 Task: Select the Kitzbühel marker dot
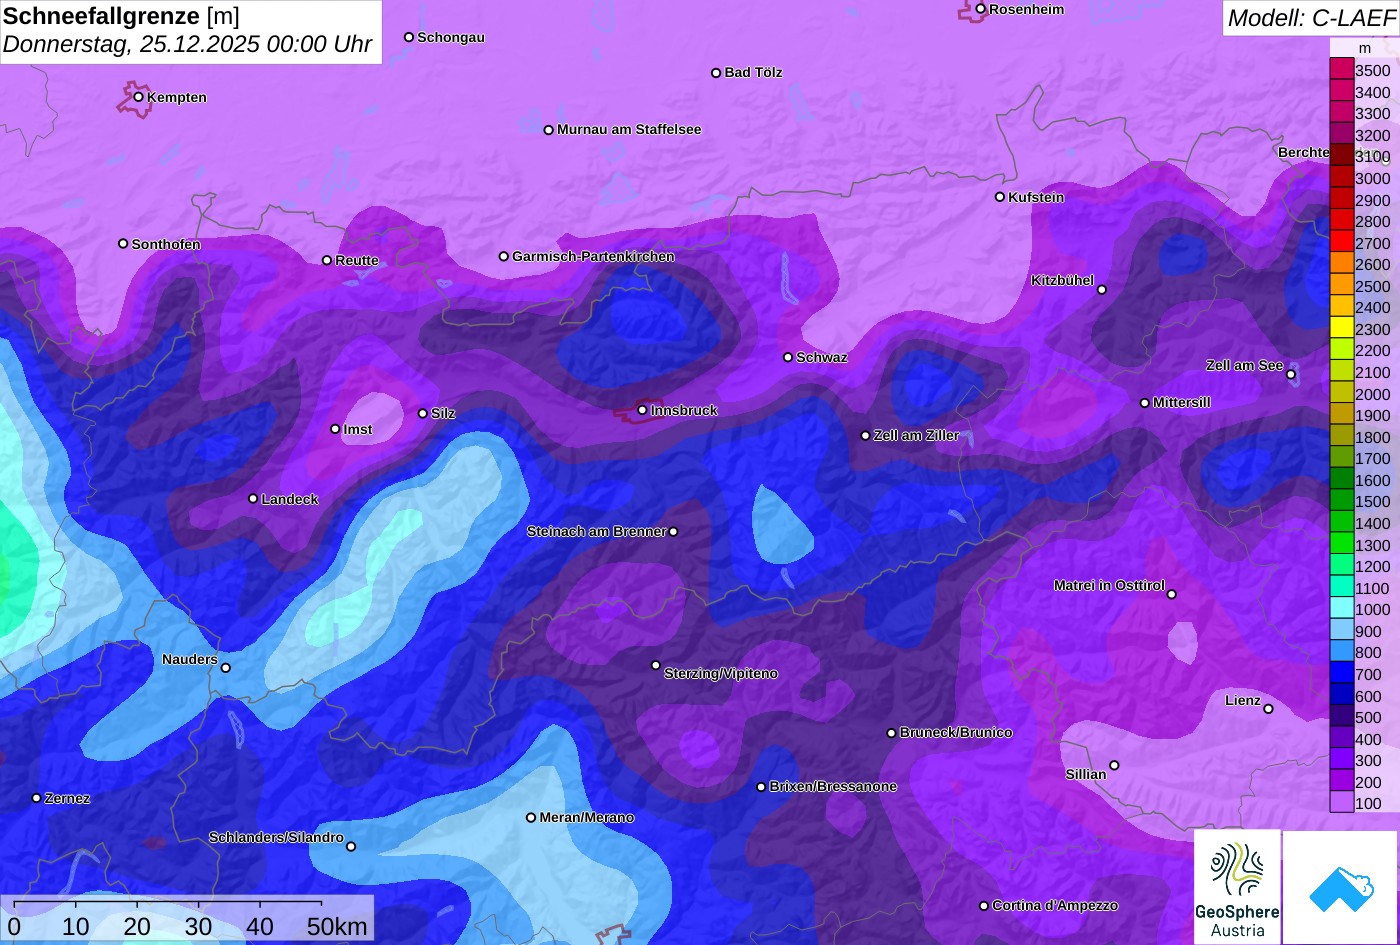1102,290
